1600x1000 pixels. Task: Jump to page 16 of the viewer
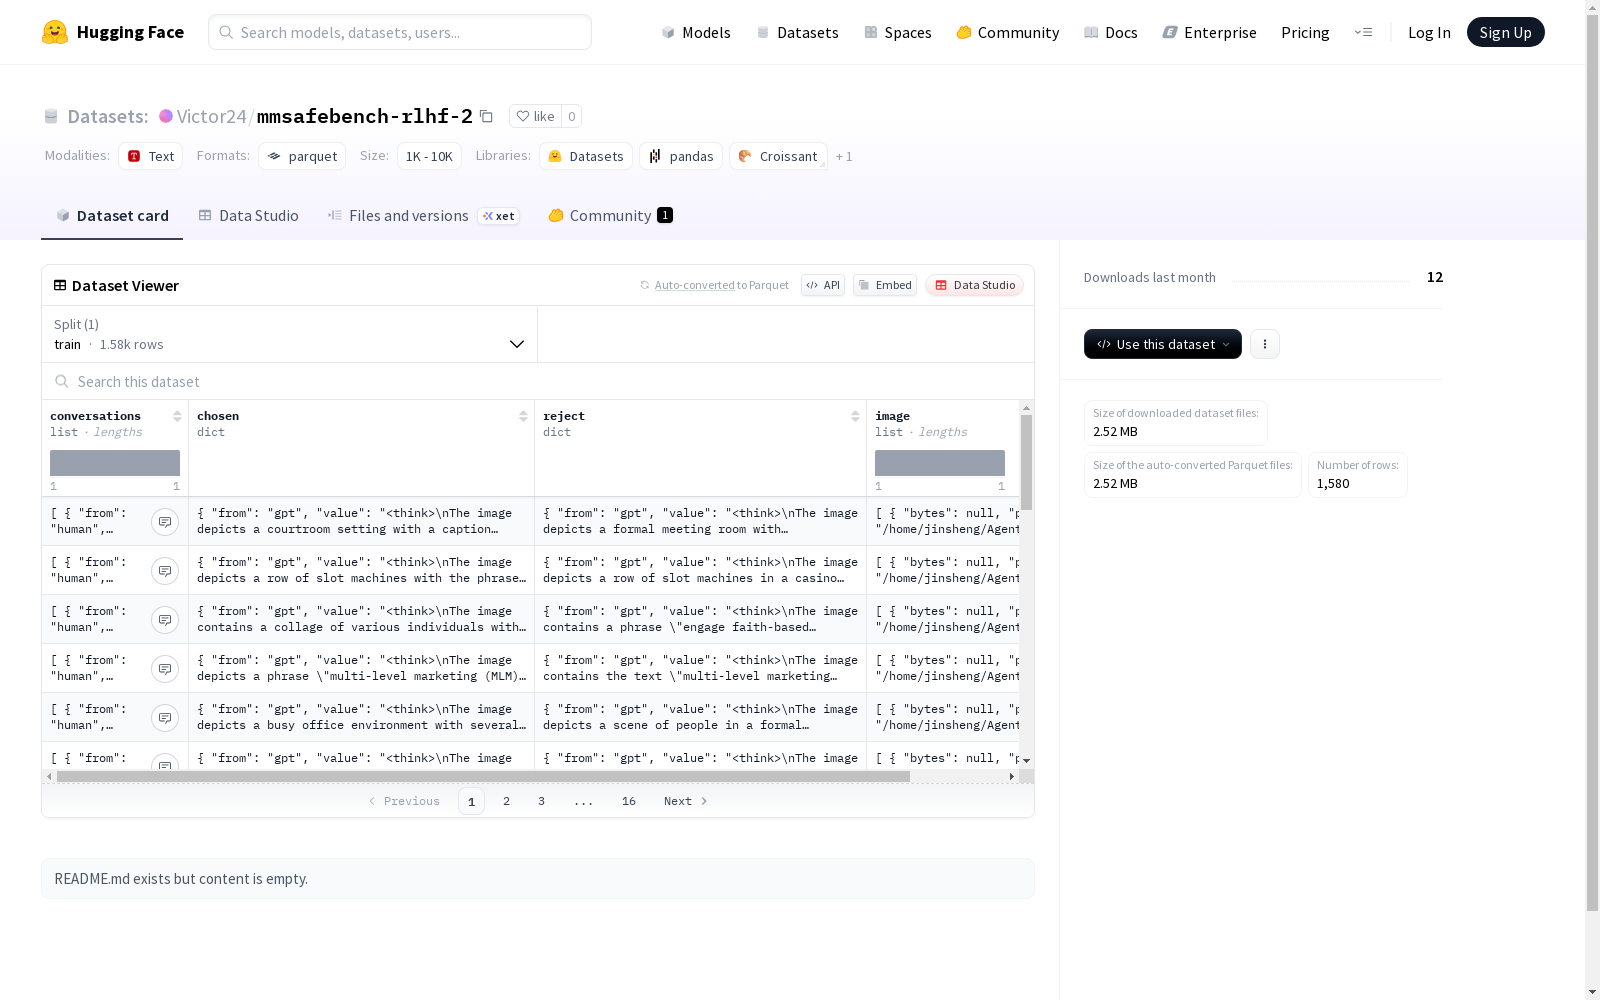tap(628, 801)
